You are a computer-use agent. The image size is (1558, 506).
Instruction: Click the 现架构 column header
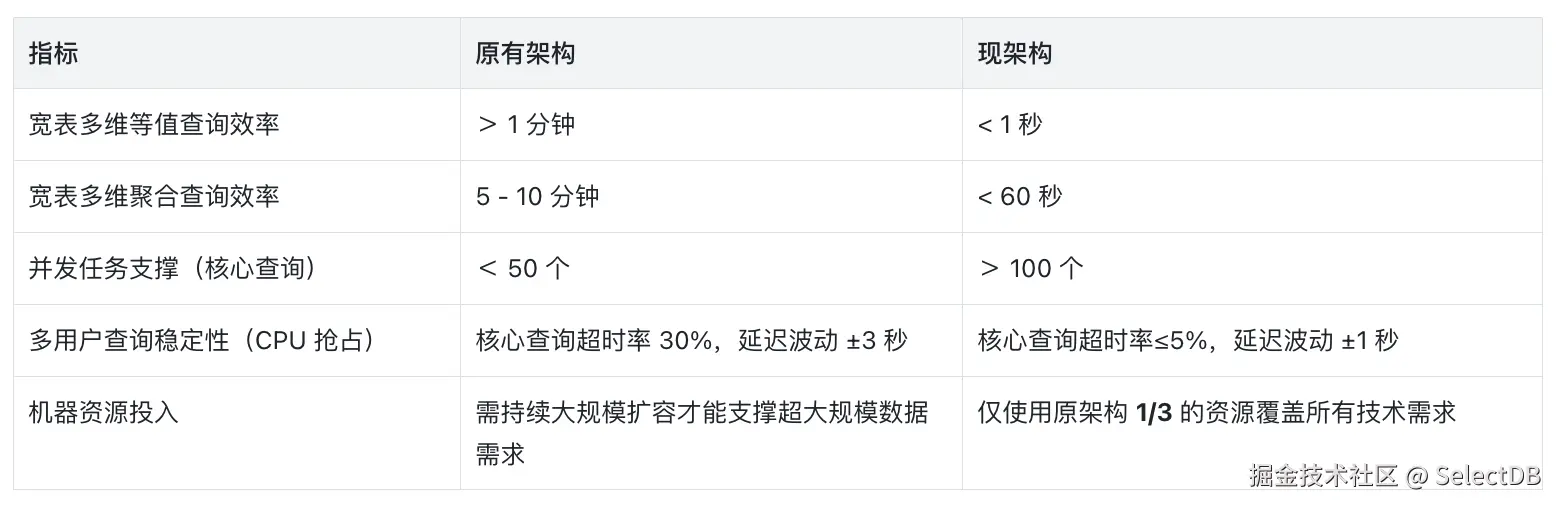(x=1014, y=54)
